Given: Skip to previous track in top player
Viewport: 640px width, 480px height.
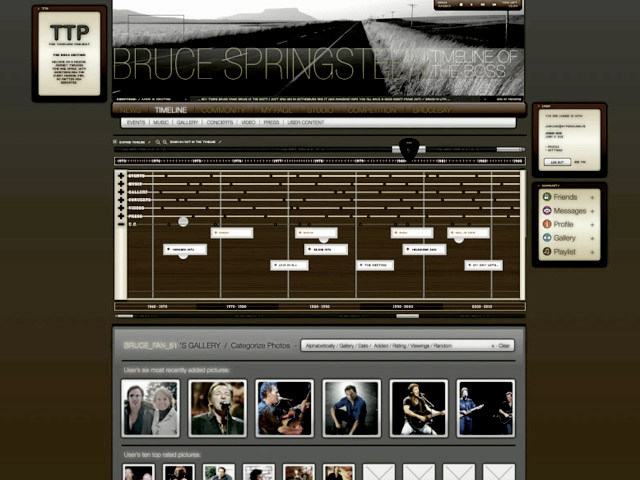Looking at the screenshot, I should [x=483, y=4].
